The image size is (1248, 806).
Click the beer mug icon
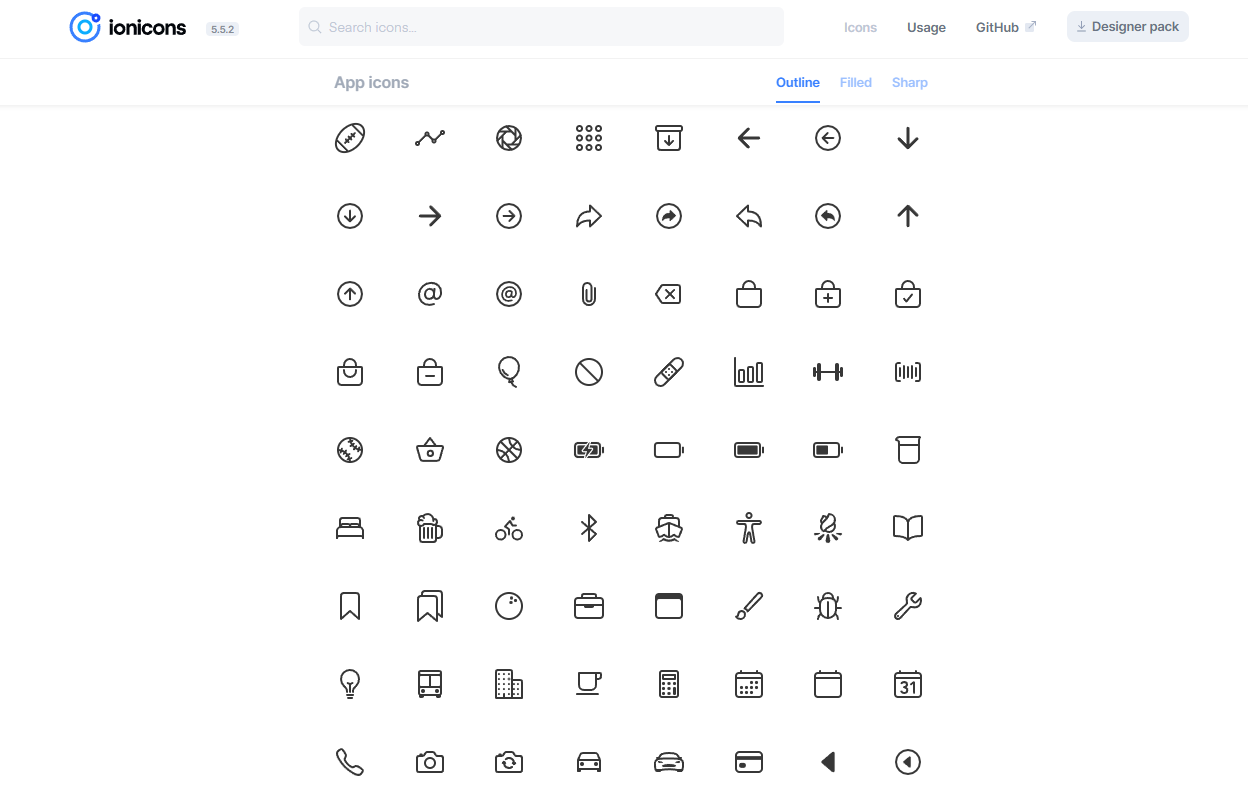coord(430,528)
